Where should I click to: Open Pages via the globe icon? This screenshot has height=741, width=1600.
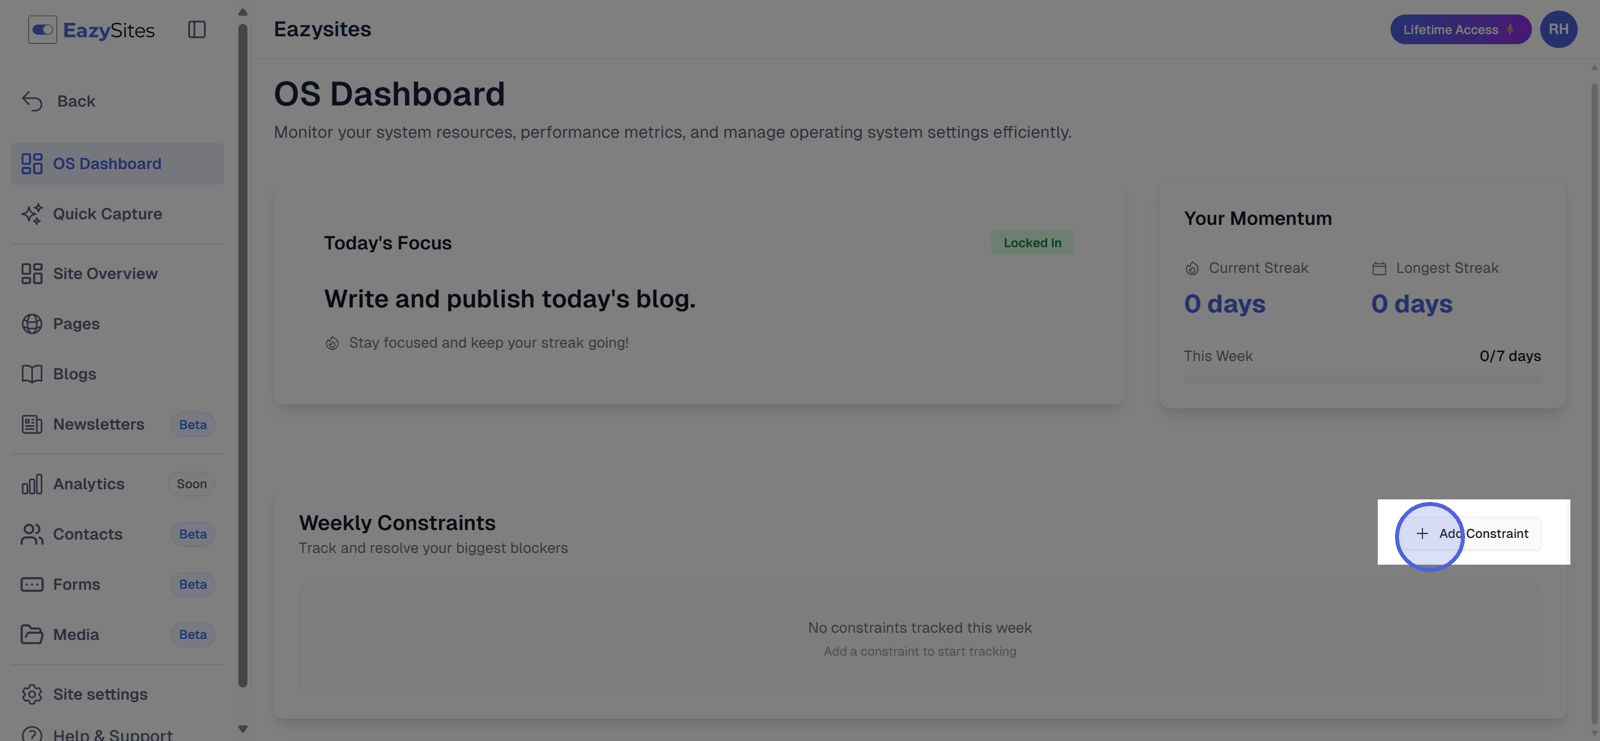coord(31,323)
